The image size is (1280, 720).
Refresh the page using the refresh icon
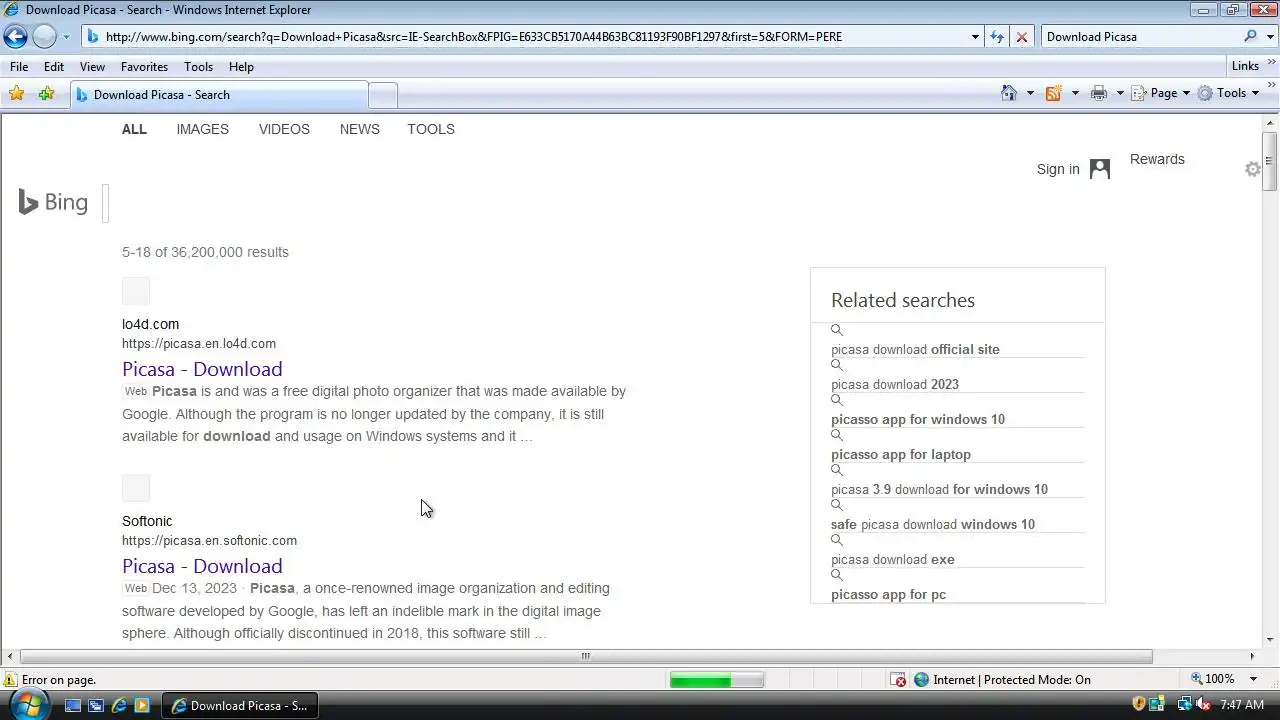pyautogui.click(x=997, y=37)
